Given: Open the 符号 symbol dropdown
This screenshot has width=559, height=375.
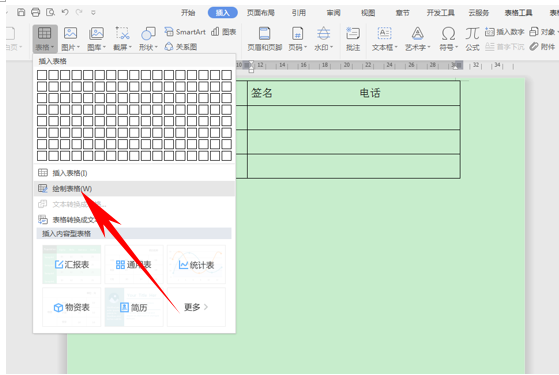Looking at the screenshot, I should [448, 38].
